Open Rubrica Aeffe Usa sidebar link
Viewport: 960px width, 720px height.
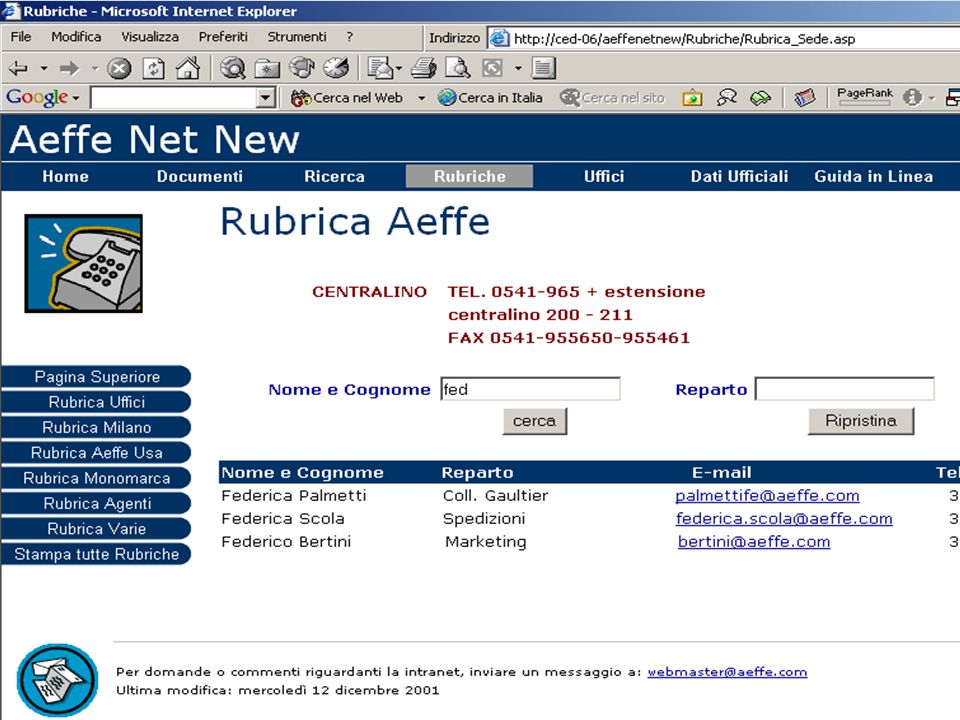(96, 452)
